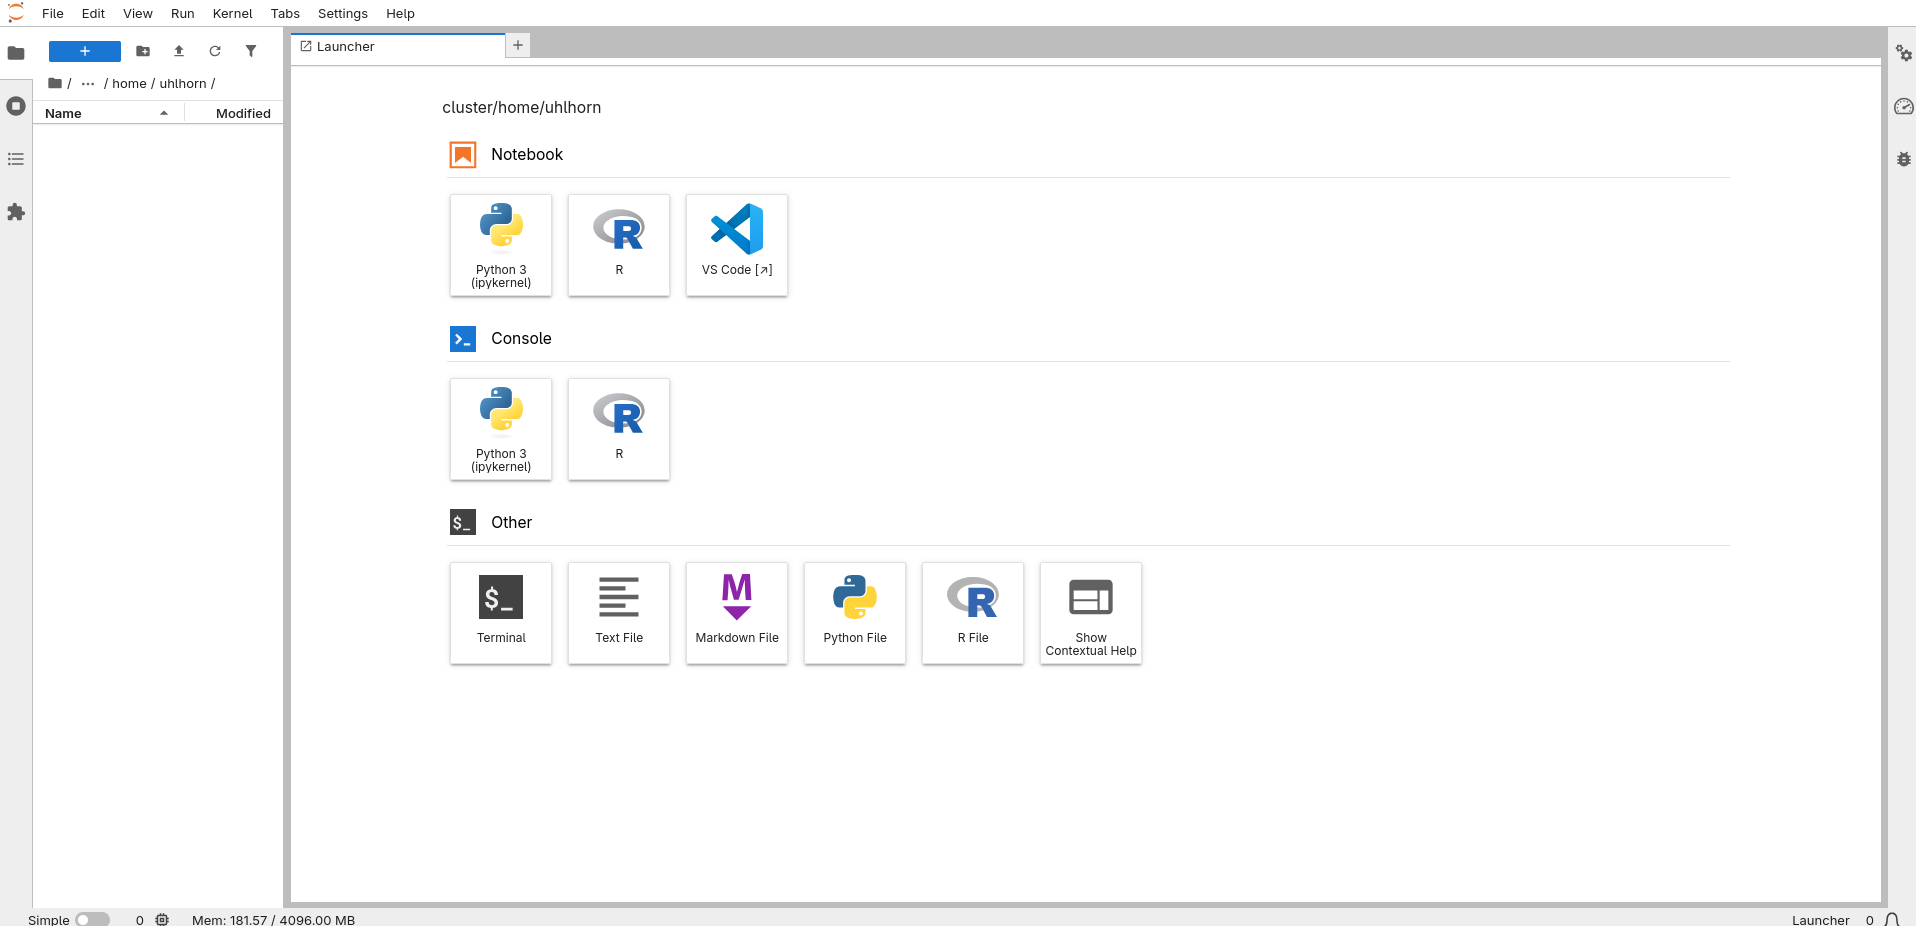Sort files by Modified column
This screenshot has height=926, width=1916.
[x=243, y=114]
